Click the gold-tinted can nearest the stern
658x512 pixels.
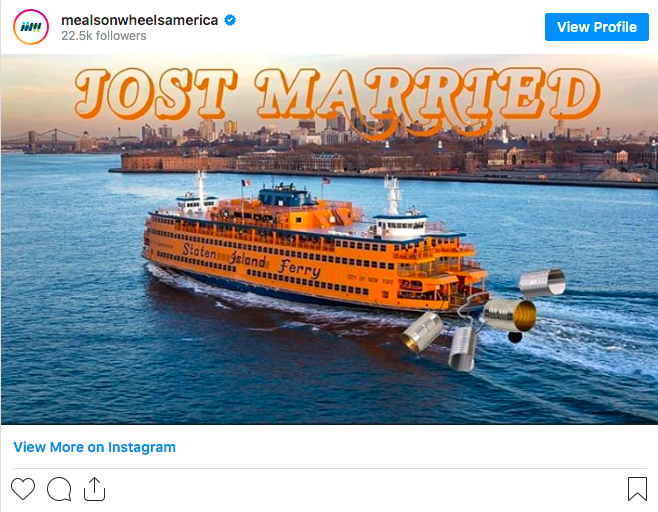[511, 314]
